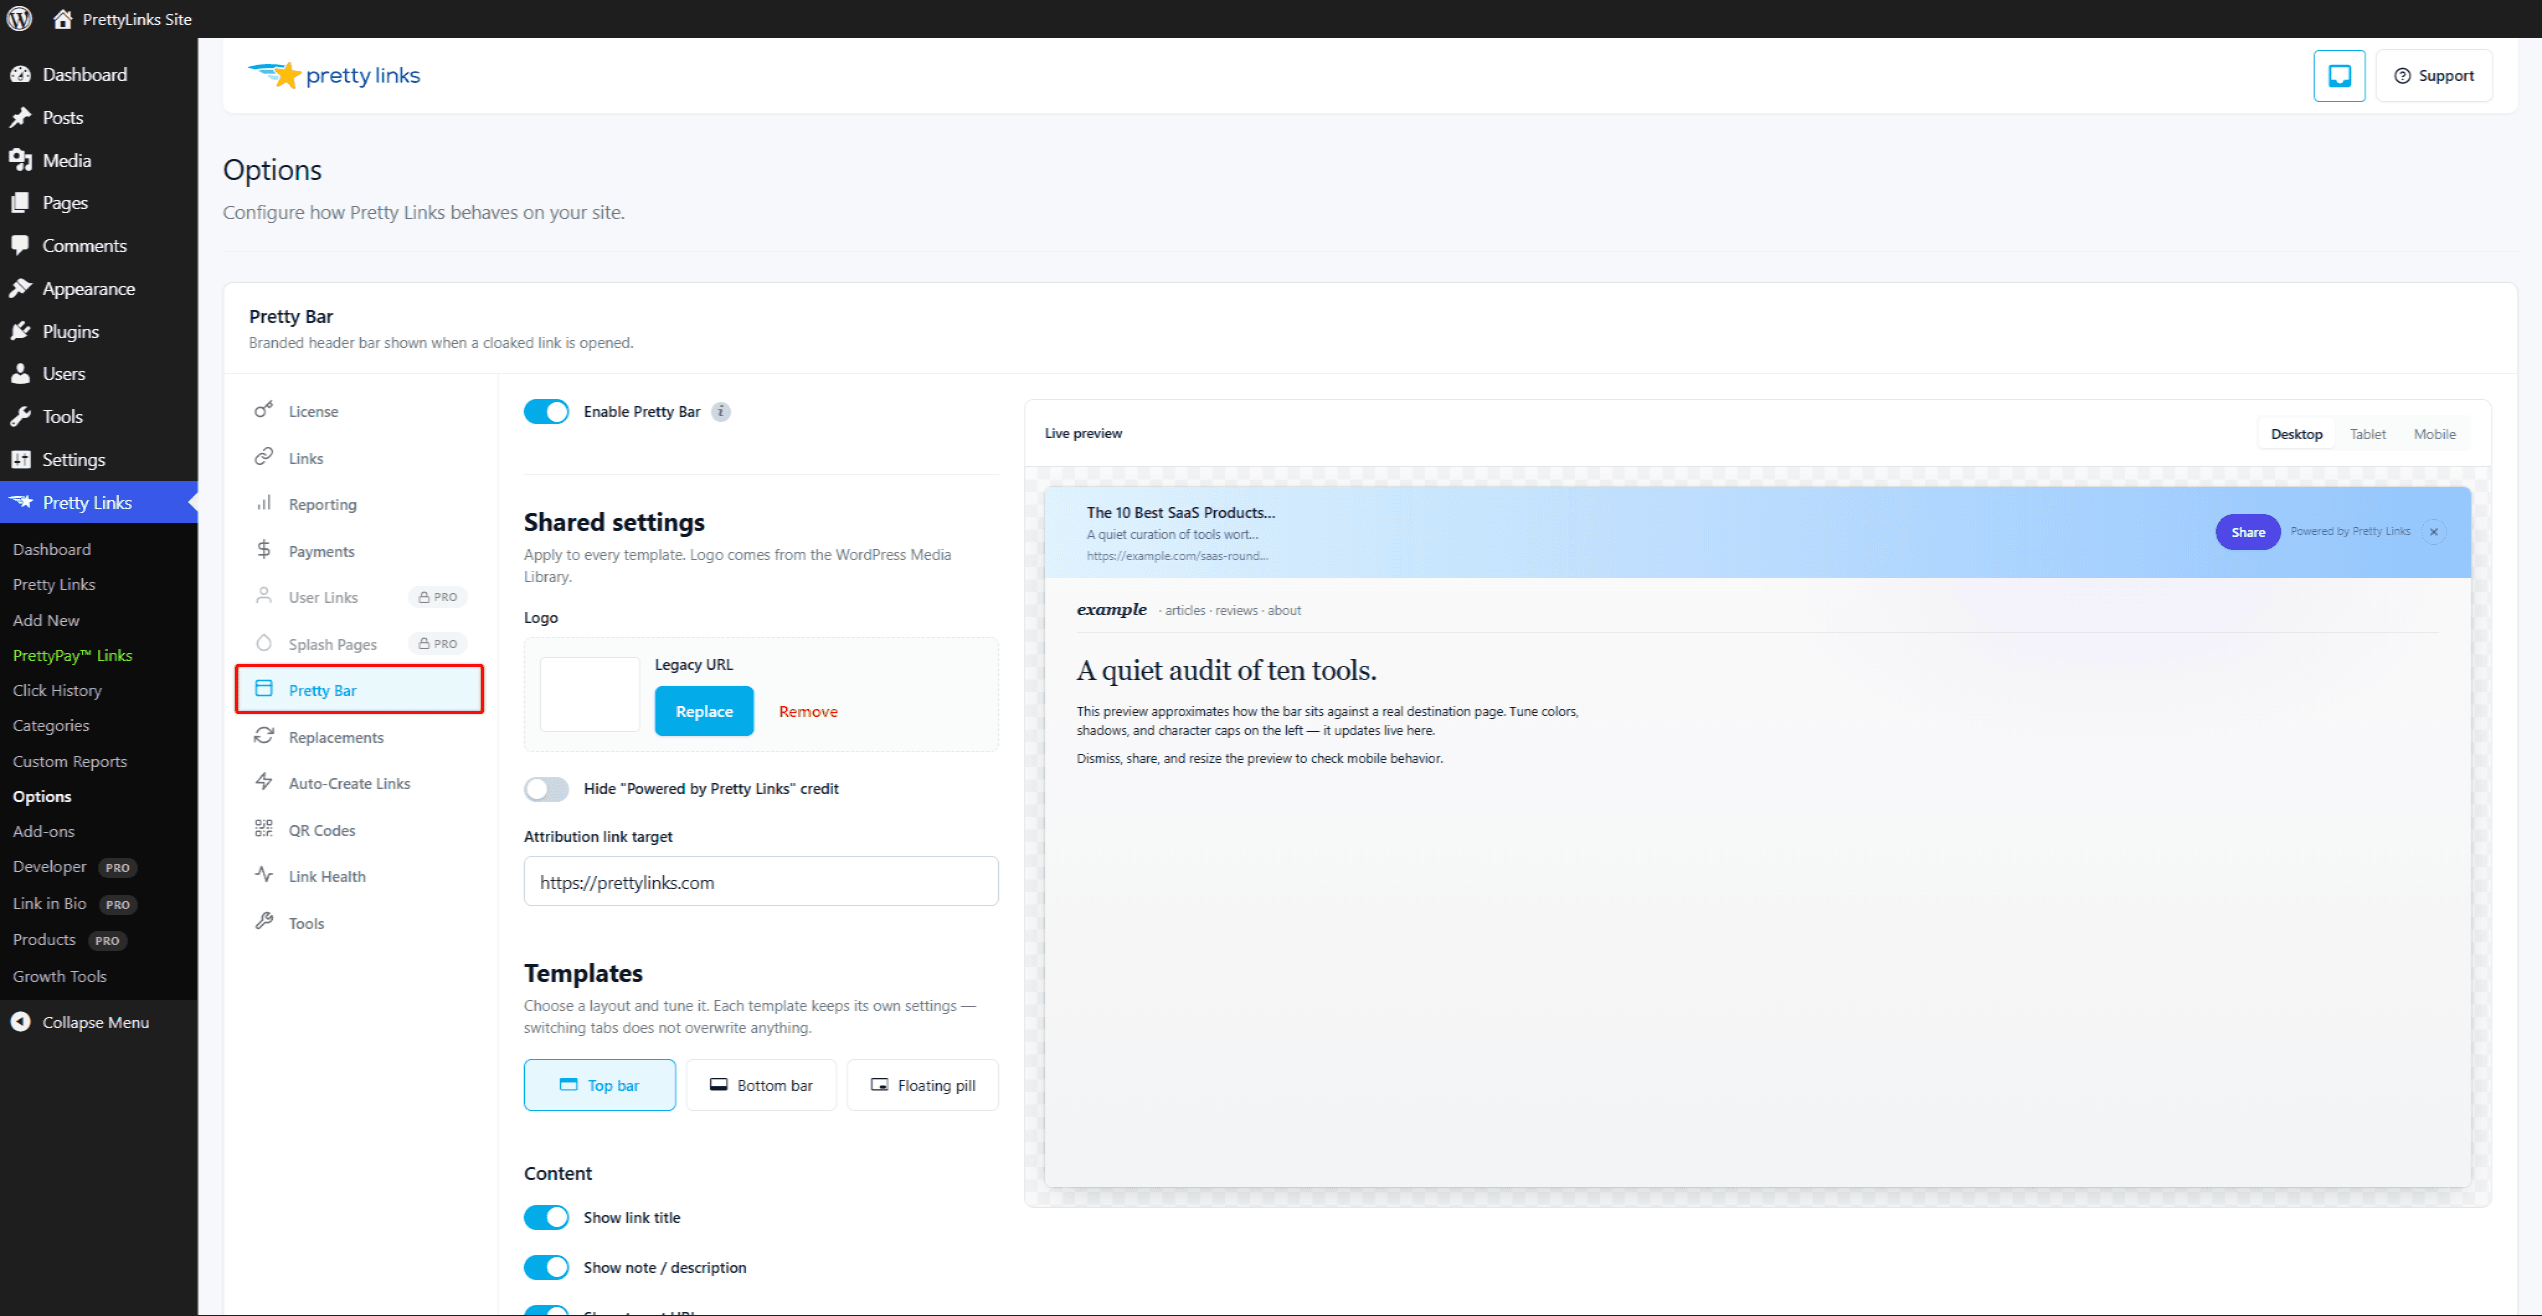Viewport: 2542px width, 1316px height.
Task: Click the Users person icon
Action: pyautogui.click(x=20, y=373)
